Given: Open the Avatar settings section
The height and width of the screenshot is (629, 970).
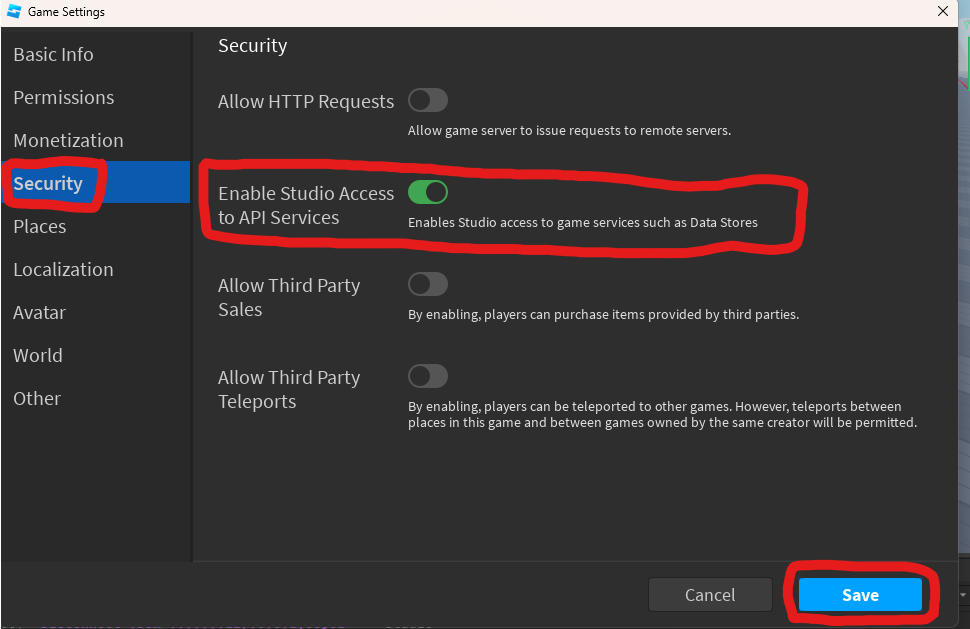Looking at the screenshot, I should tap(39, 312).
